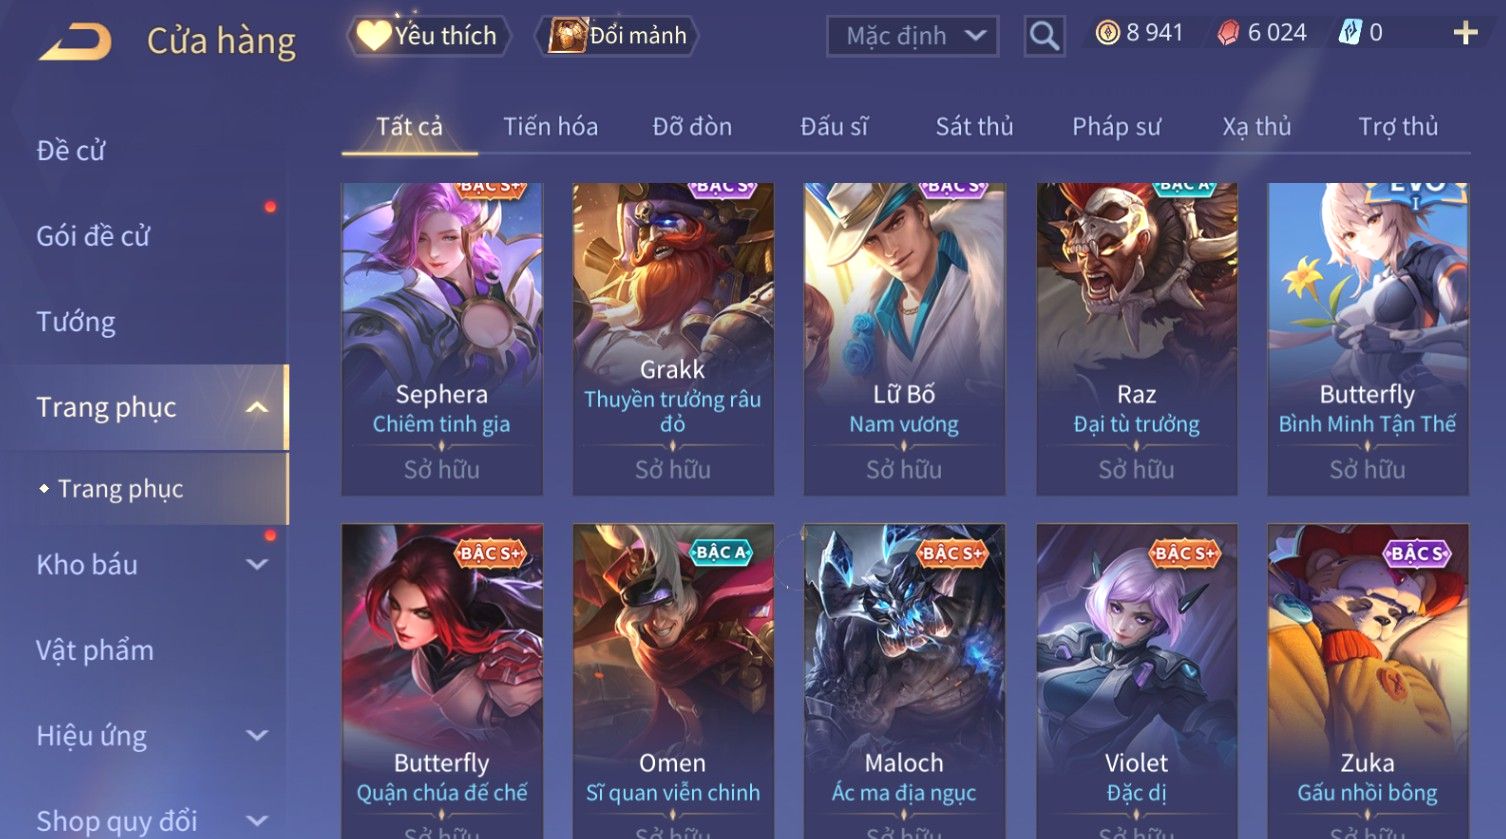1506x839 pixels.
Task: Click the golden back arrow icon
Action: 75,42
